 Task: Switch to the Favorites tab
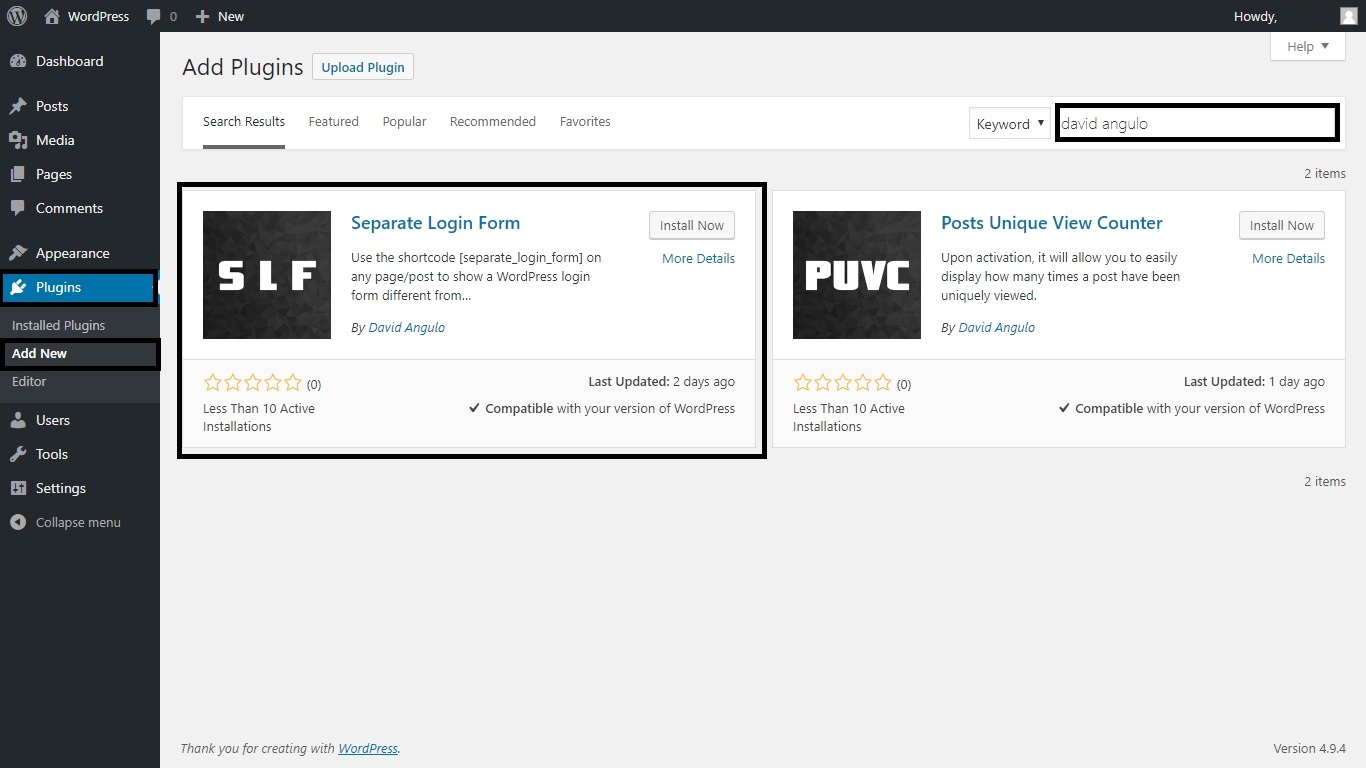585,122
